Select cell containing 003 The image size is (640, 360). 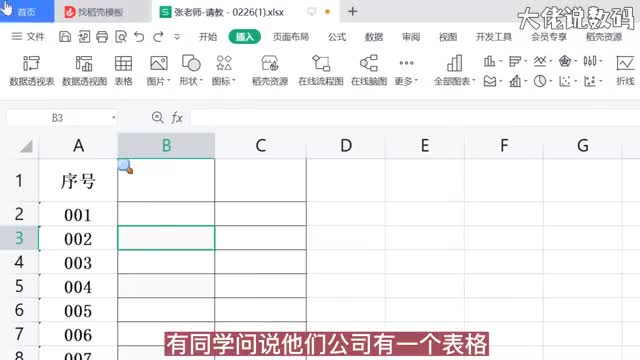(x=78, y=262)
